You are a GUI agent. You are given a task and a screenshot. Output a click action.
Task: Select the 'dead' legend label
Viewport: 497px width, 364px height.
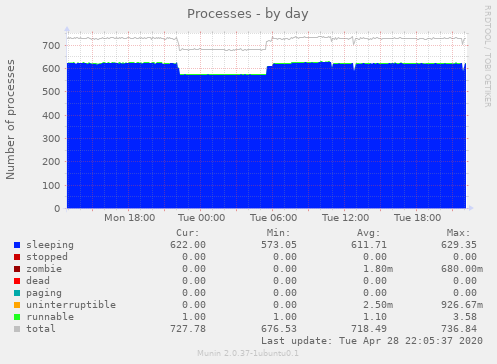[38, 281]
